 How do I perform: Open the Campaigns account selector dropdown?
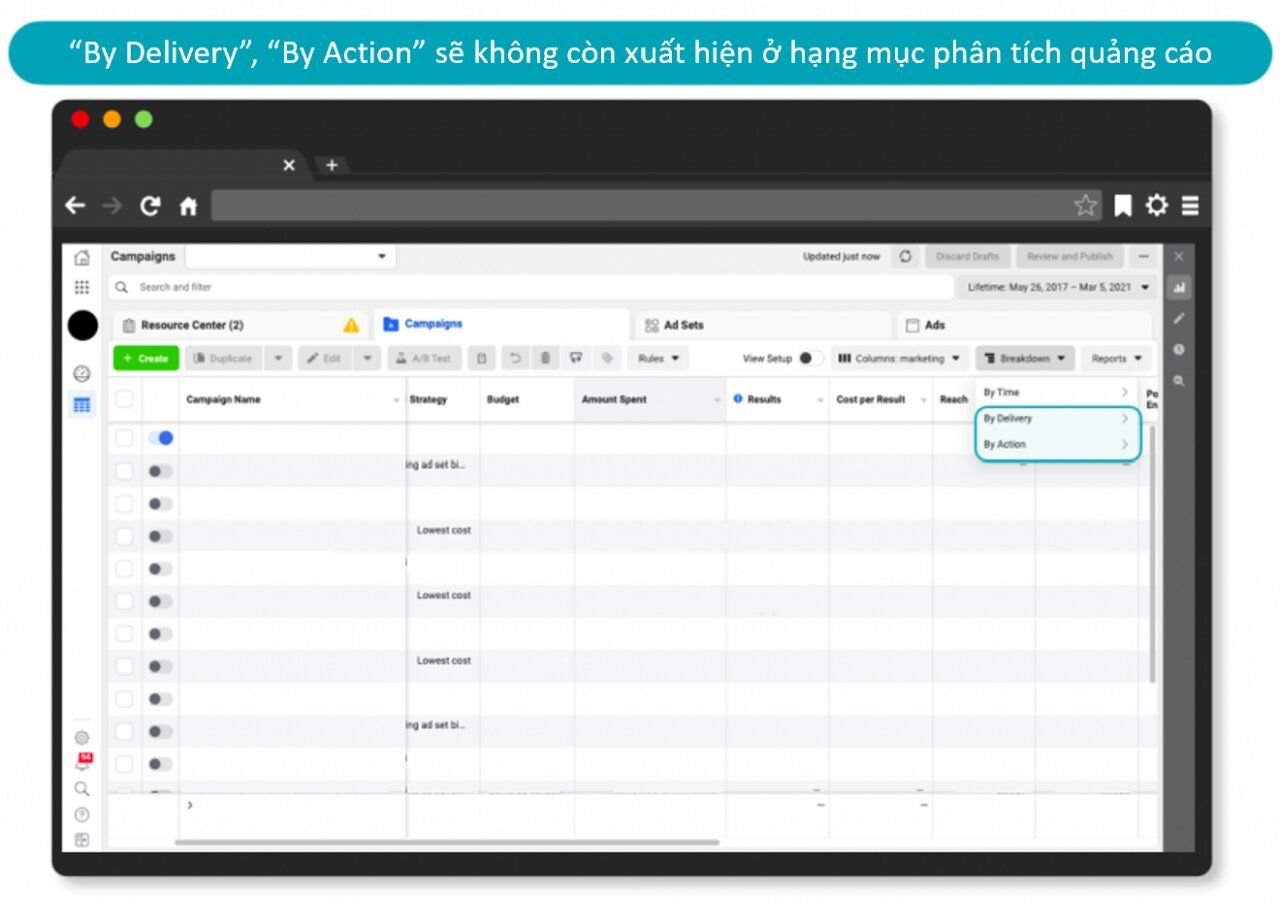[x=290, y=257]
